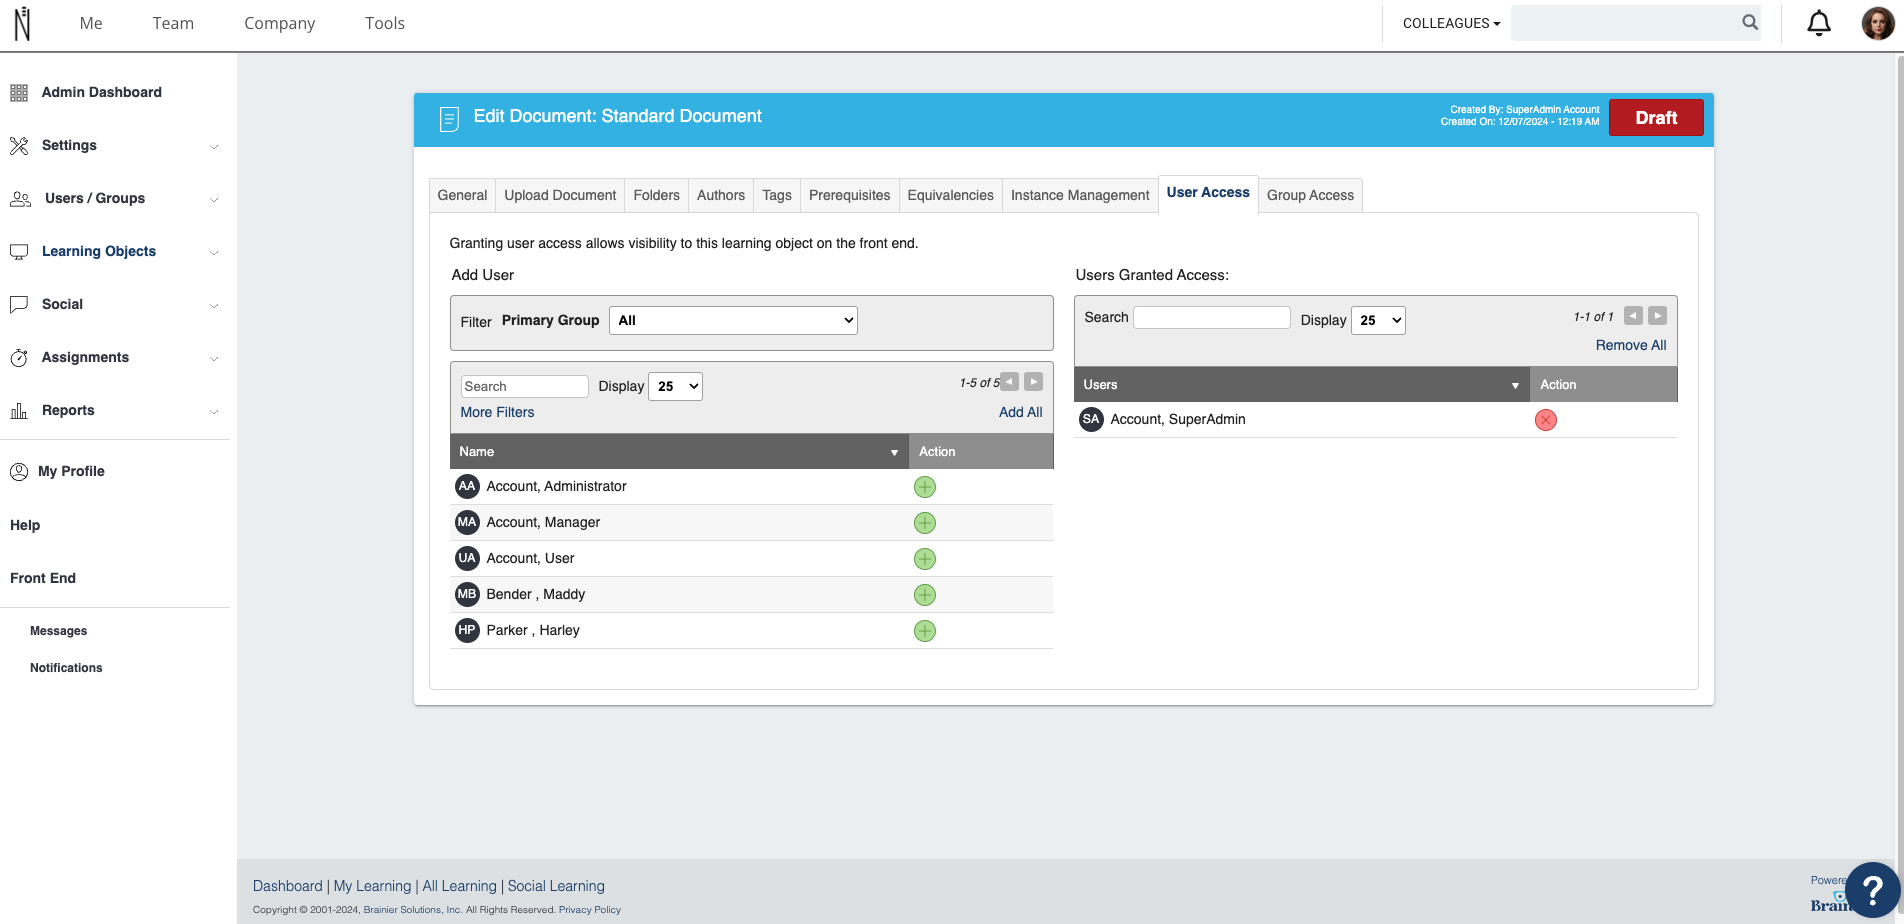The image size is (1904, 924).
Task: Open the notifications bell icon
Action: (x=1819, y=23)
